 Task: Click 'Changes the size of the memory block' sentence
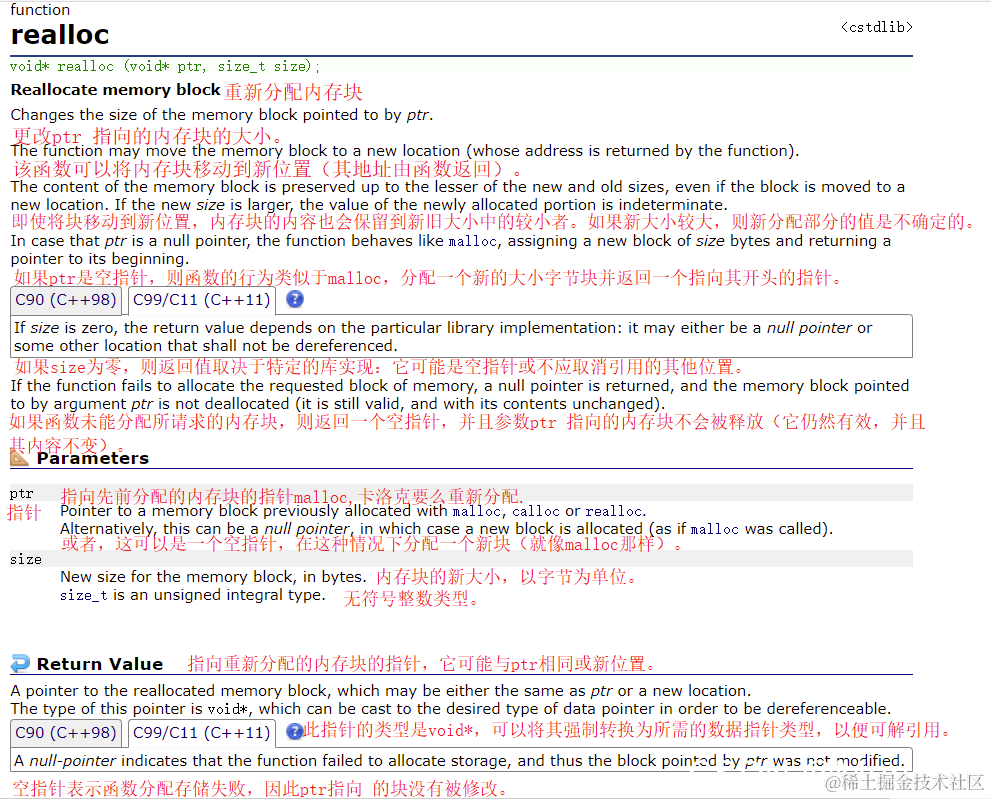coord(222,115)
